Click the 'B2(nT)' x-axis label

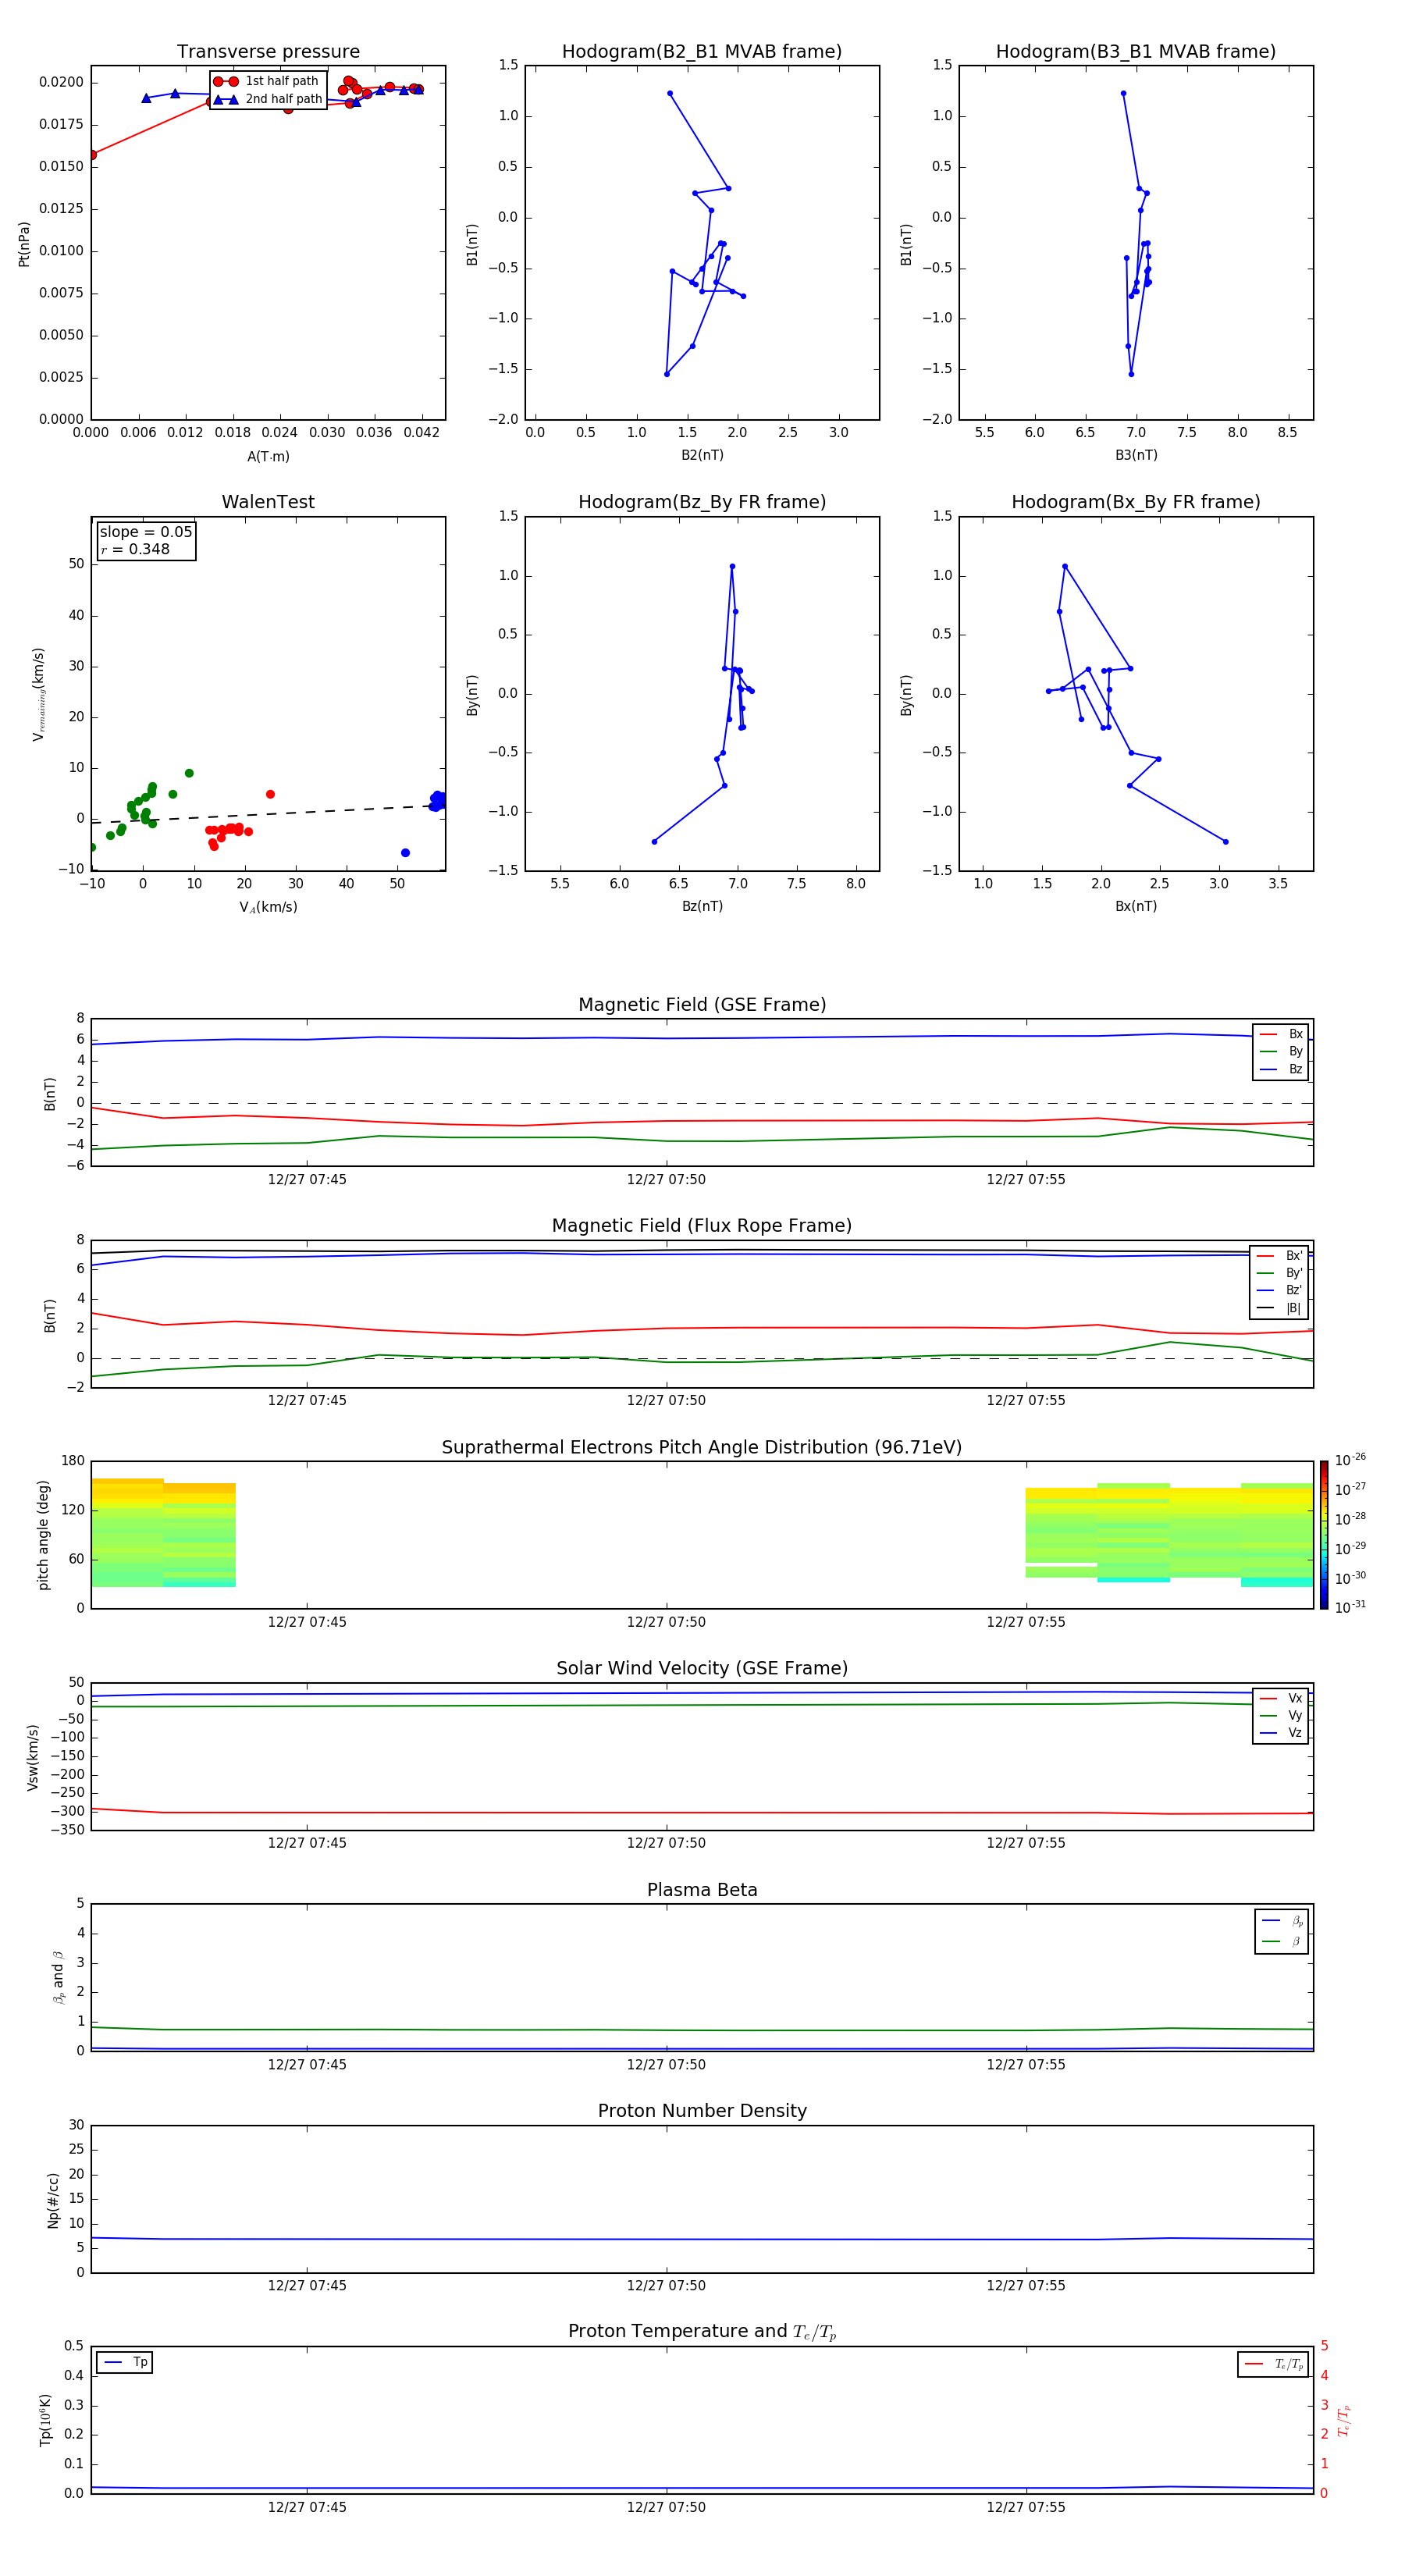pos(702,455)
